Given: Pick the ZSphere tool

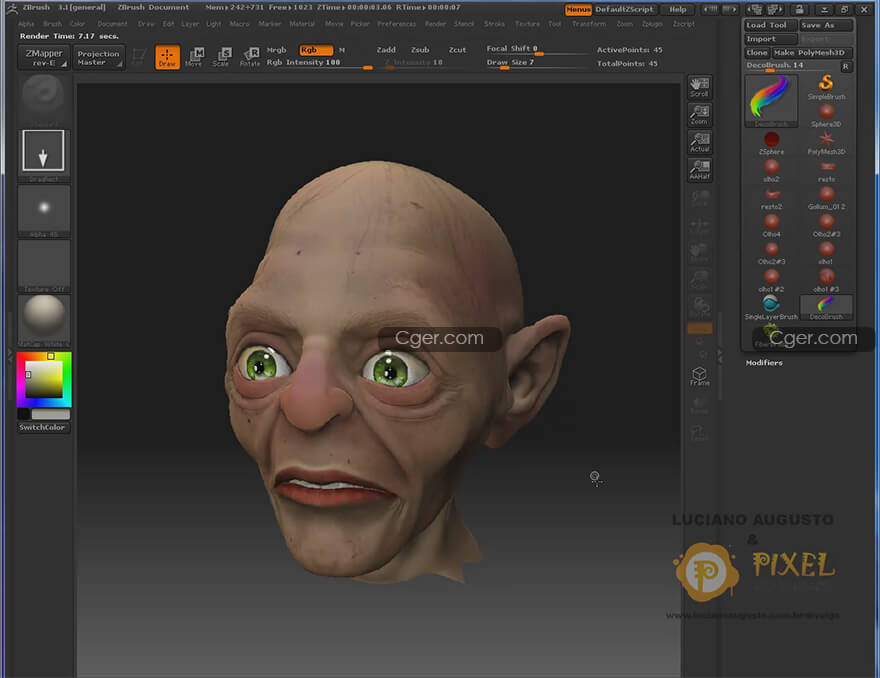Looking at the screenshot, I should click(x=772, y=143).
